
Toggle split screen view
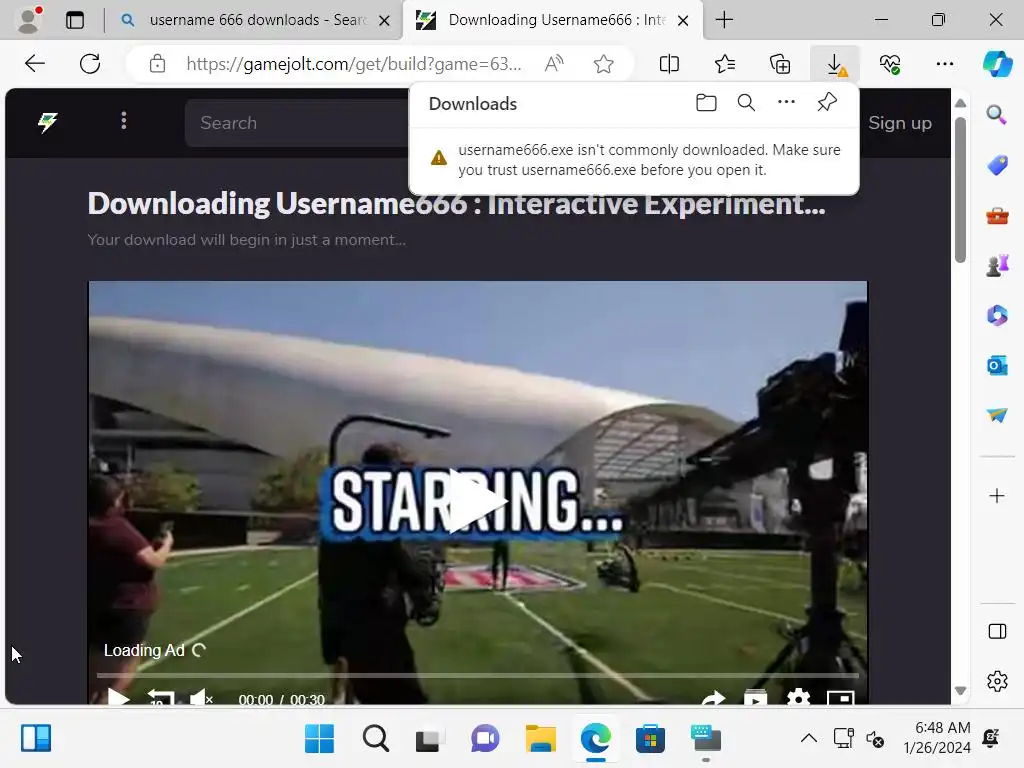click(x=669, y=64)
